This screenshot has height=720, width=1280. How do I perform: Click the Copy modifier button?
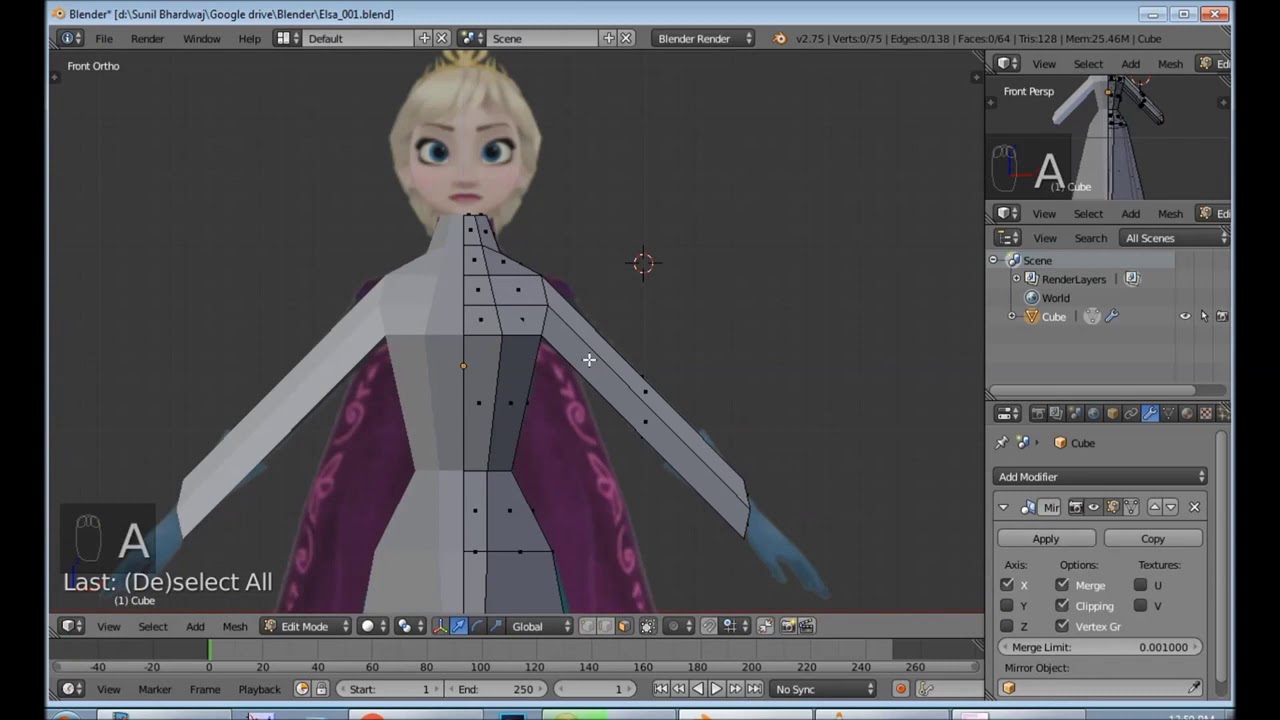tap(1153, 538)
